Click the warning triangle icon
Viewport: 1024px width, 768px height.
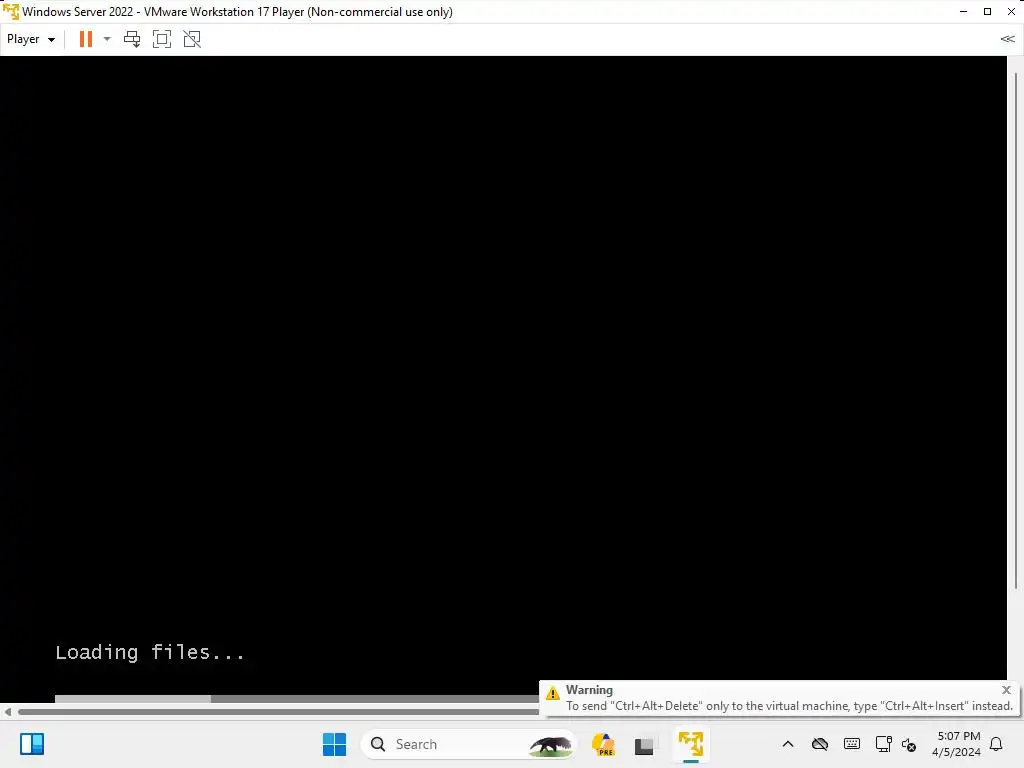tap(552, 693)
